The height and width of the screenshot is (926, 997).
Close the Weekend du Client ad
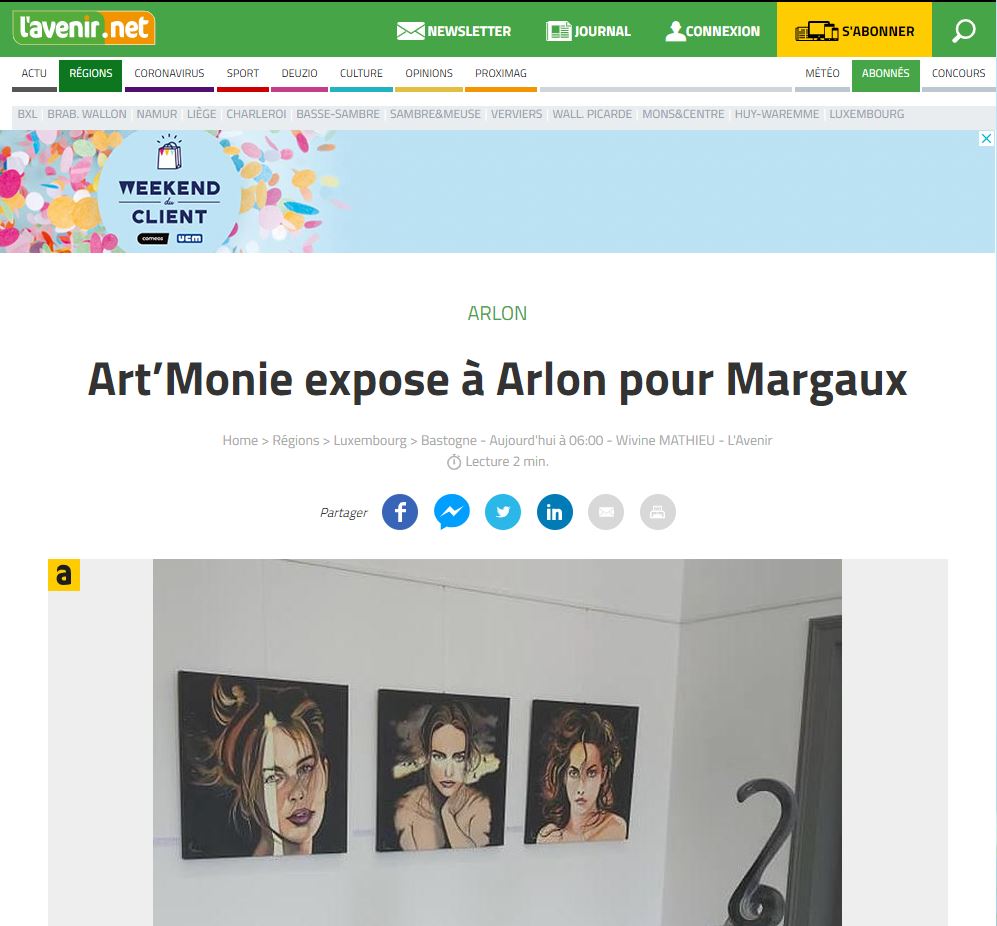(986, 138)
